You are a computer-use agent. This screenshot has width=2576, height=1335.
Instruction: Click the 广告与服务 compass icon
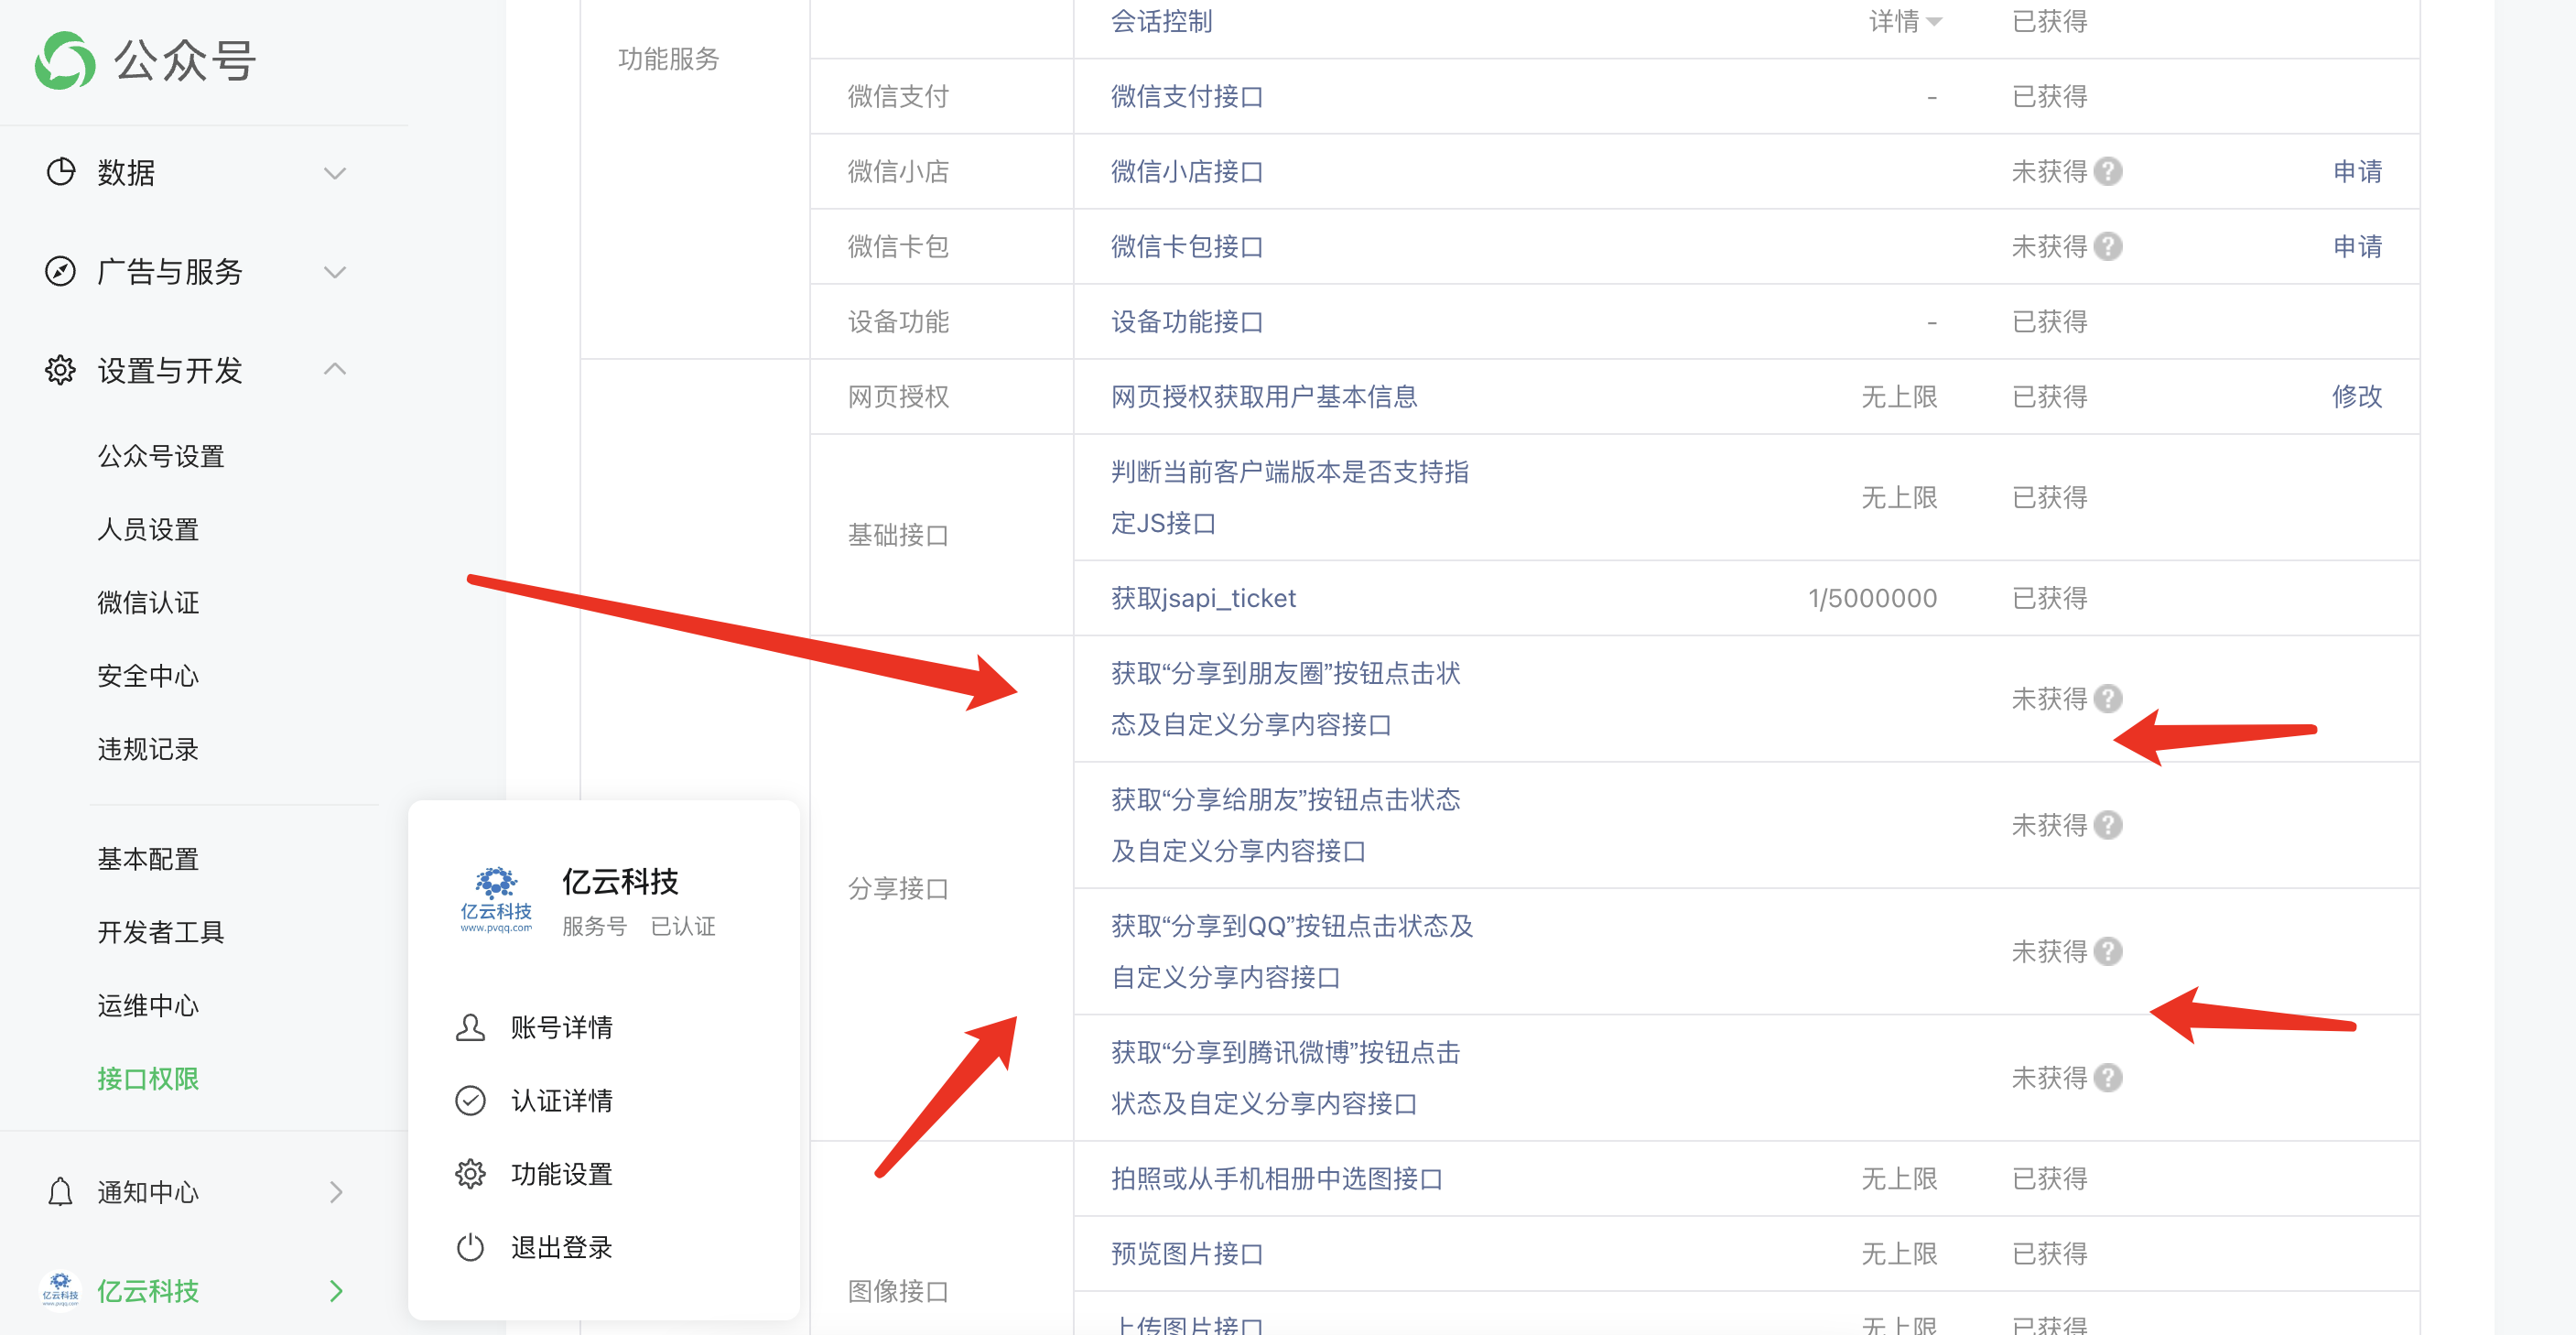[x=60, y=271]
